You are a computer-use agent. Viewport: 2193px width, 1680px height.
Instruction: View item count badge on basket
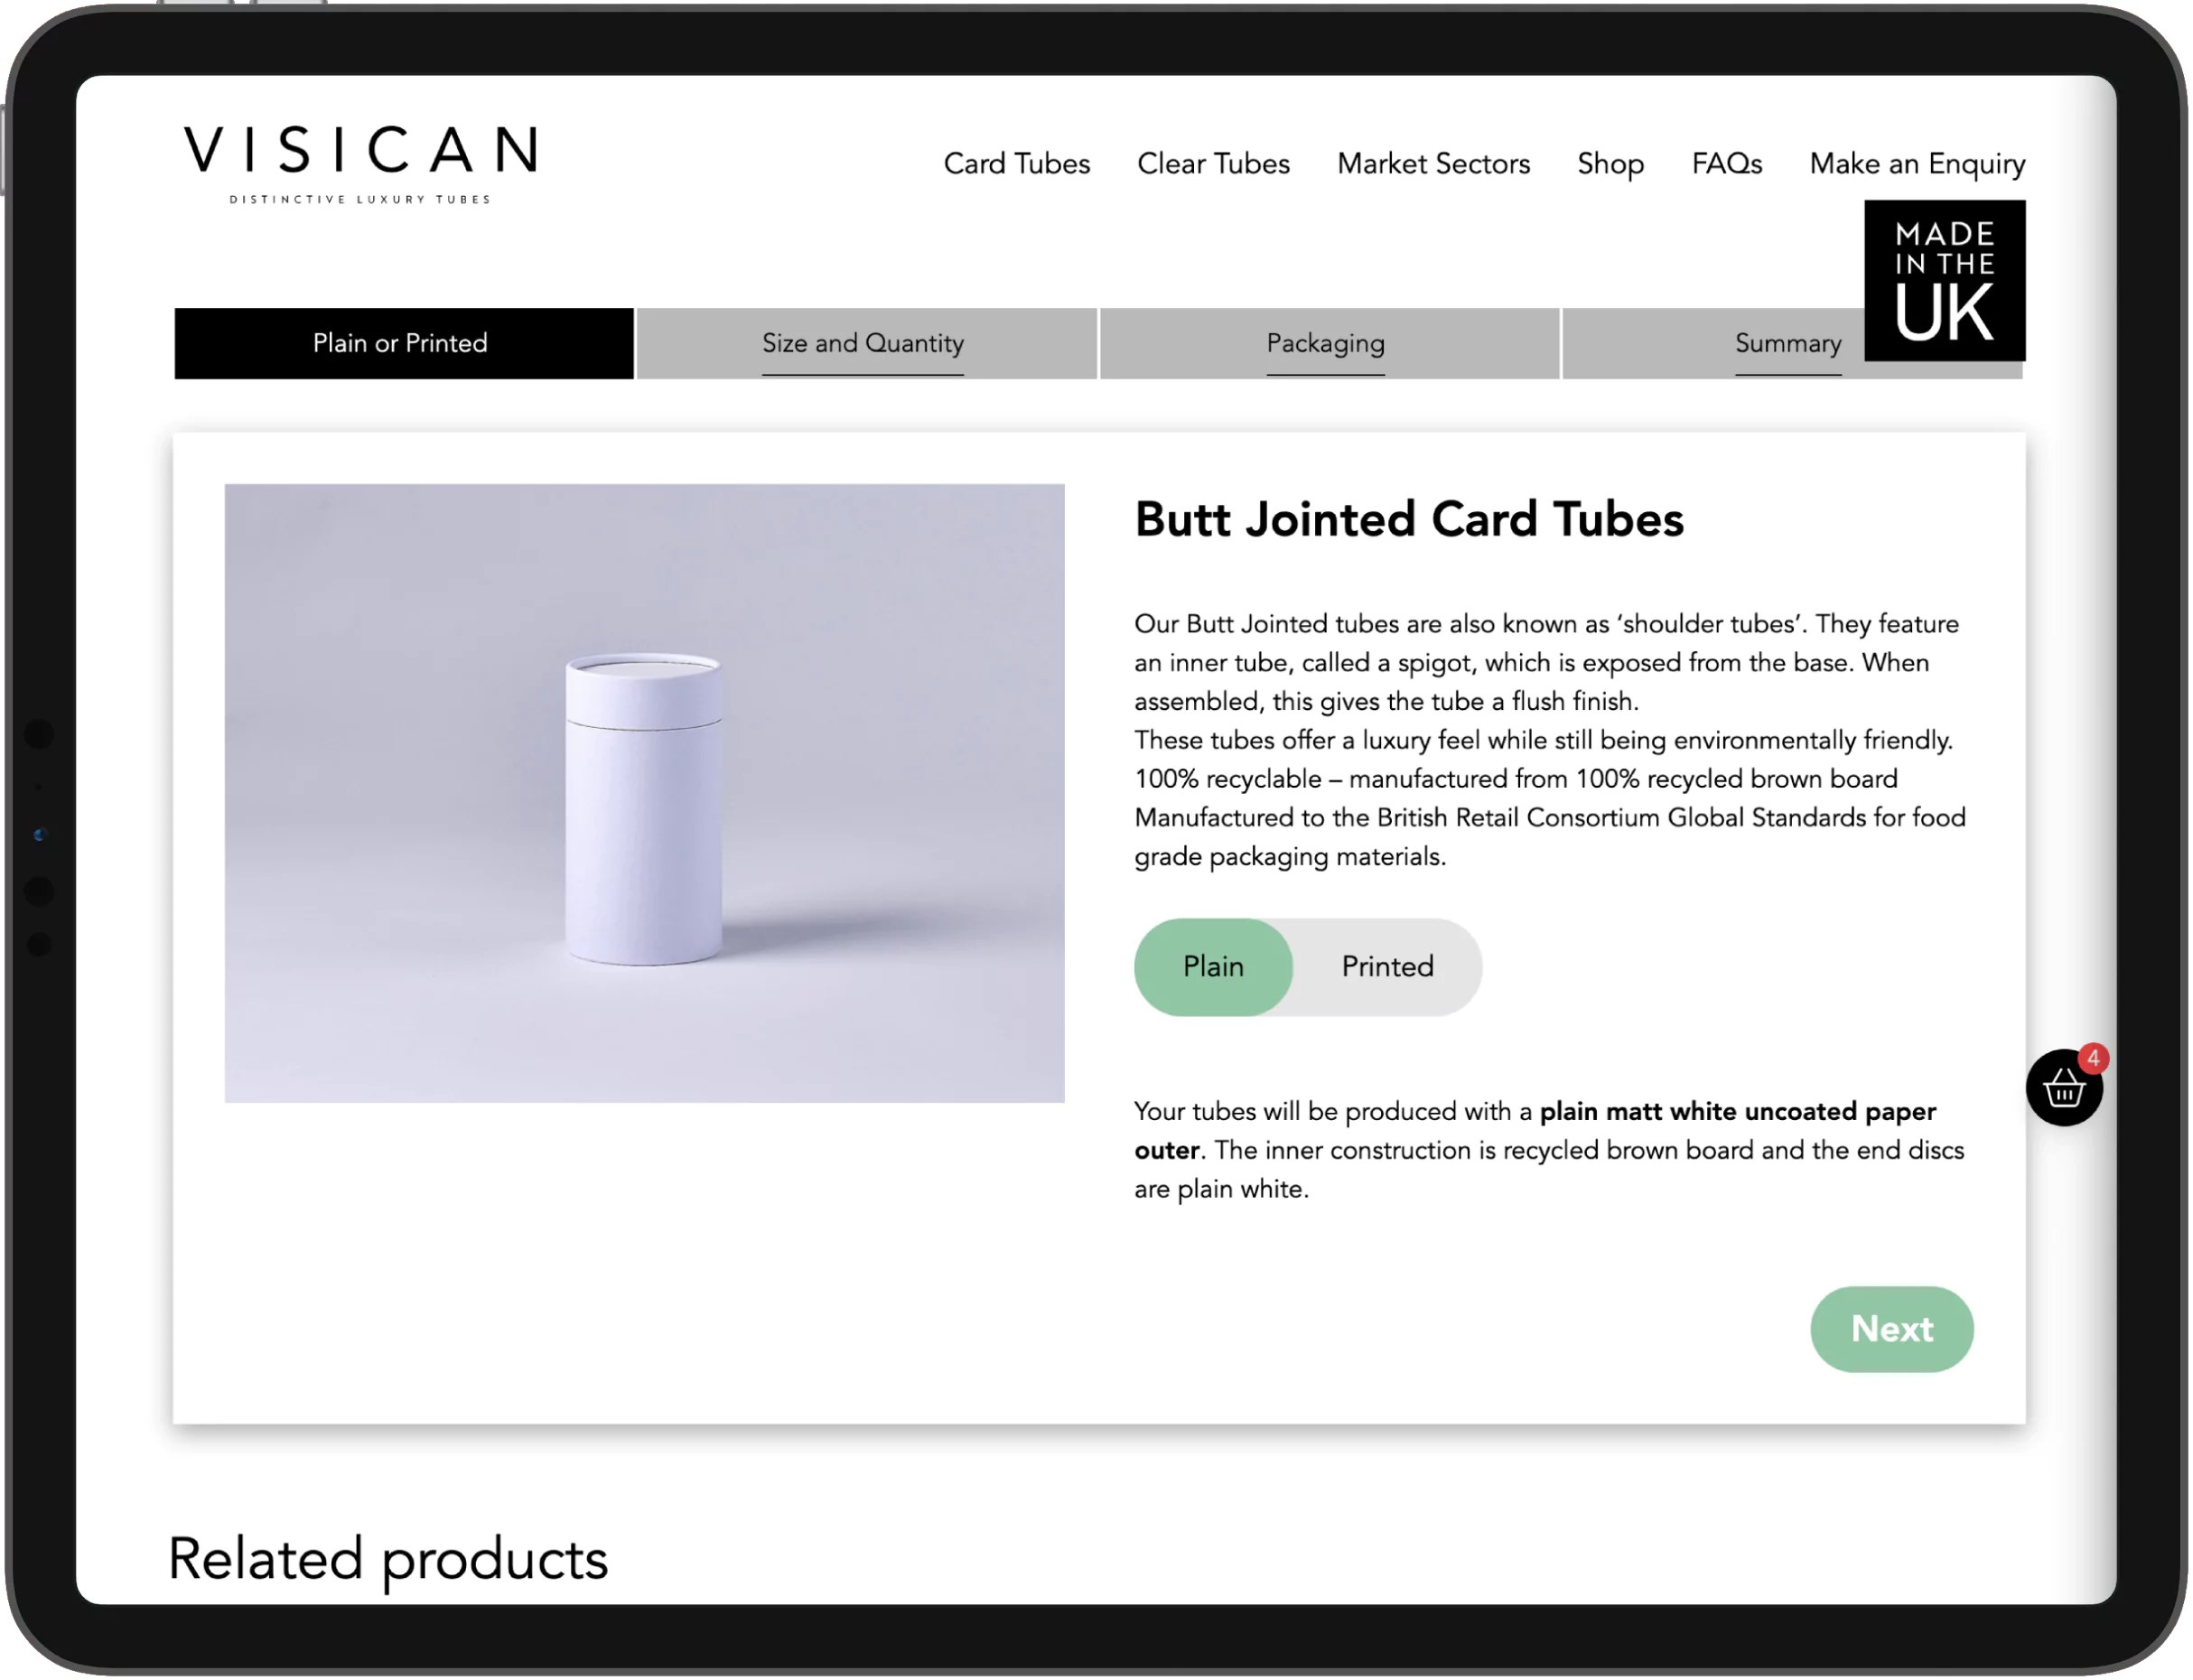[x=2089, y=1059]
